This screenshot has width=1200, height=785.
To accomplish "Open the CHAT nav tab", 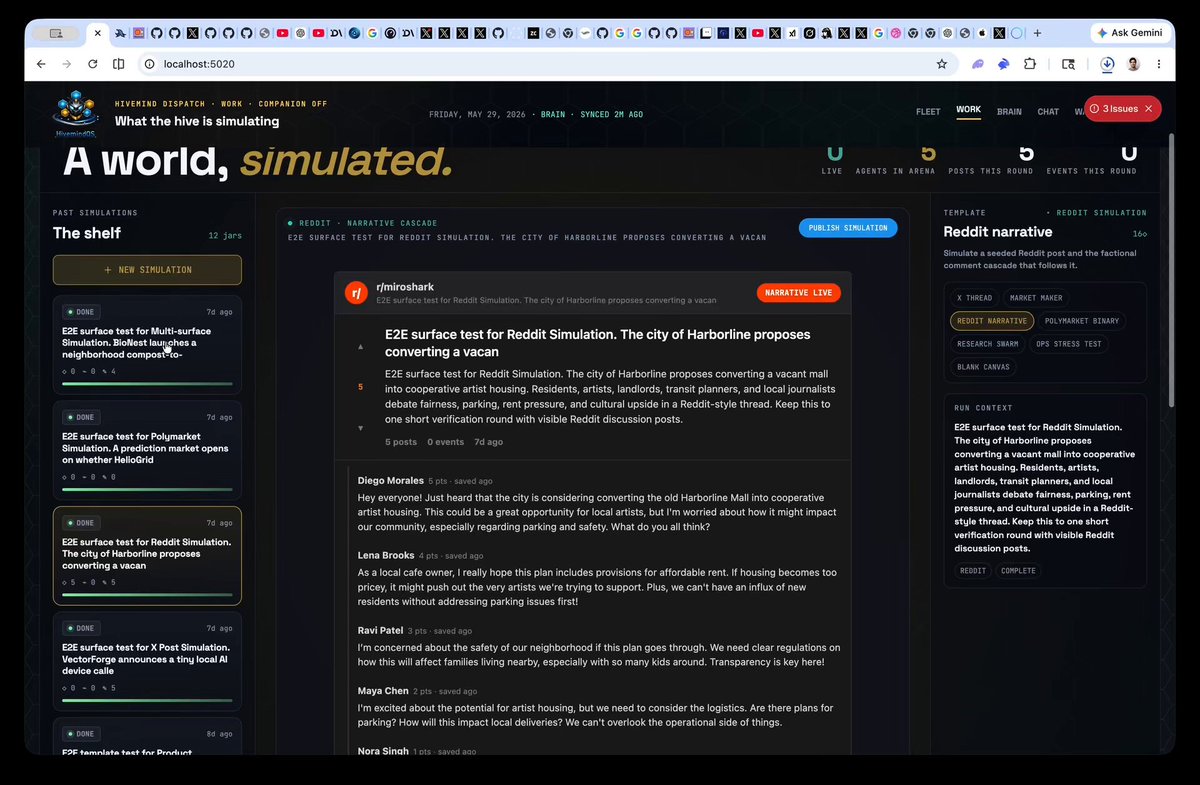I will [x=1048, y=111].
